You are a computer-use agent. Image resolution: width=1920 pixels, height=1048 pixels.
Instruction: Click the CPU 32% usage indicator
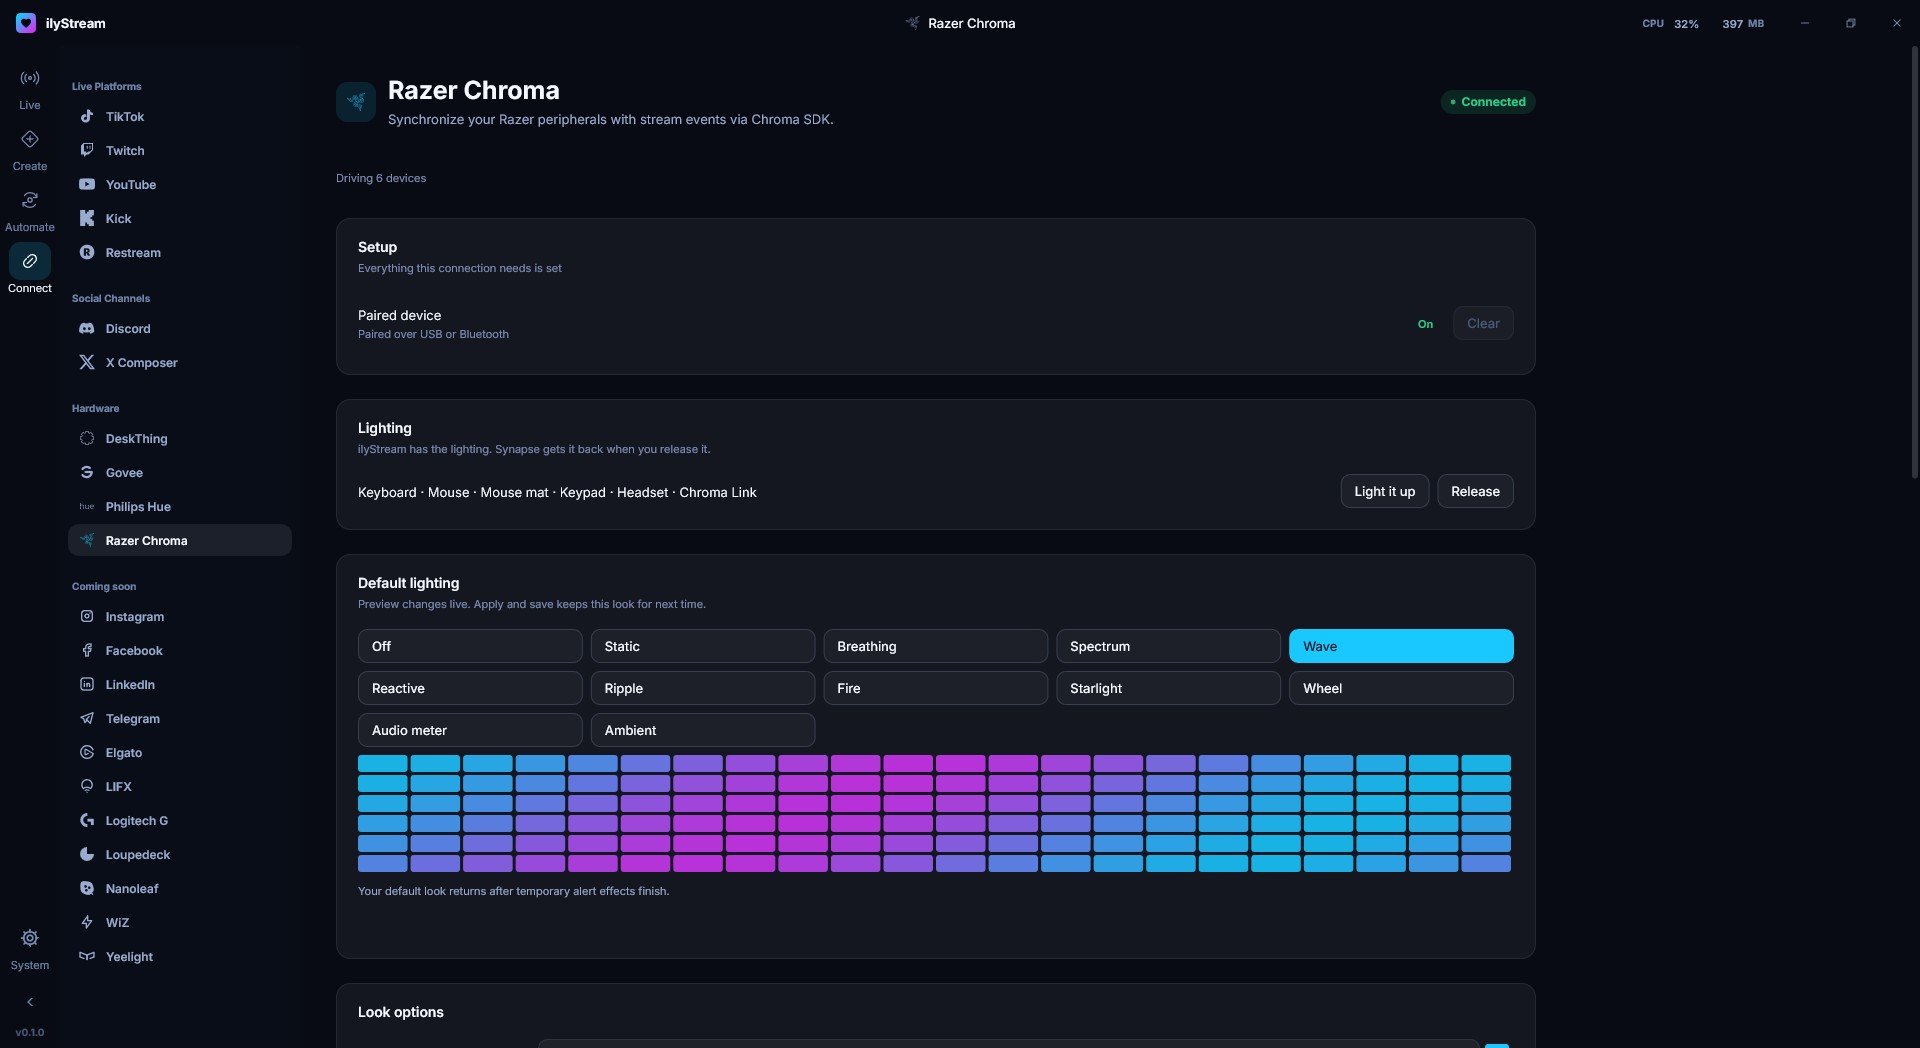pyautogui.click(x=1670, y=23)
